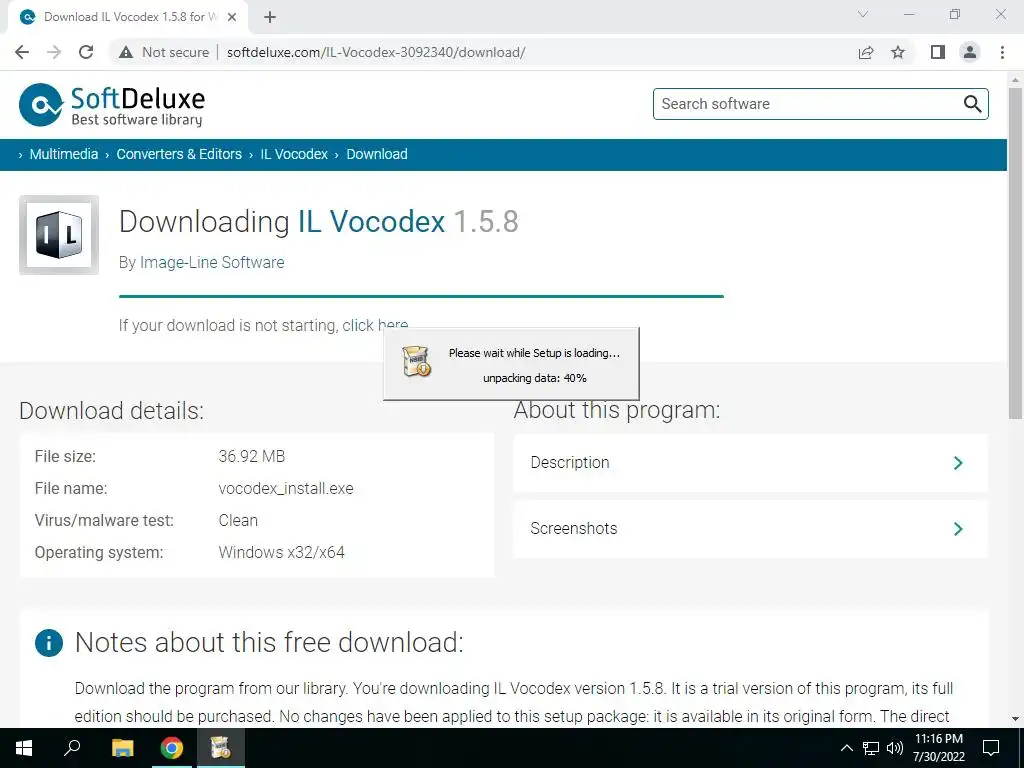Viewport: 1024px width, 768px height.
Task: Expand the Description section
Action: 750,462
